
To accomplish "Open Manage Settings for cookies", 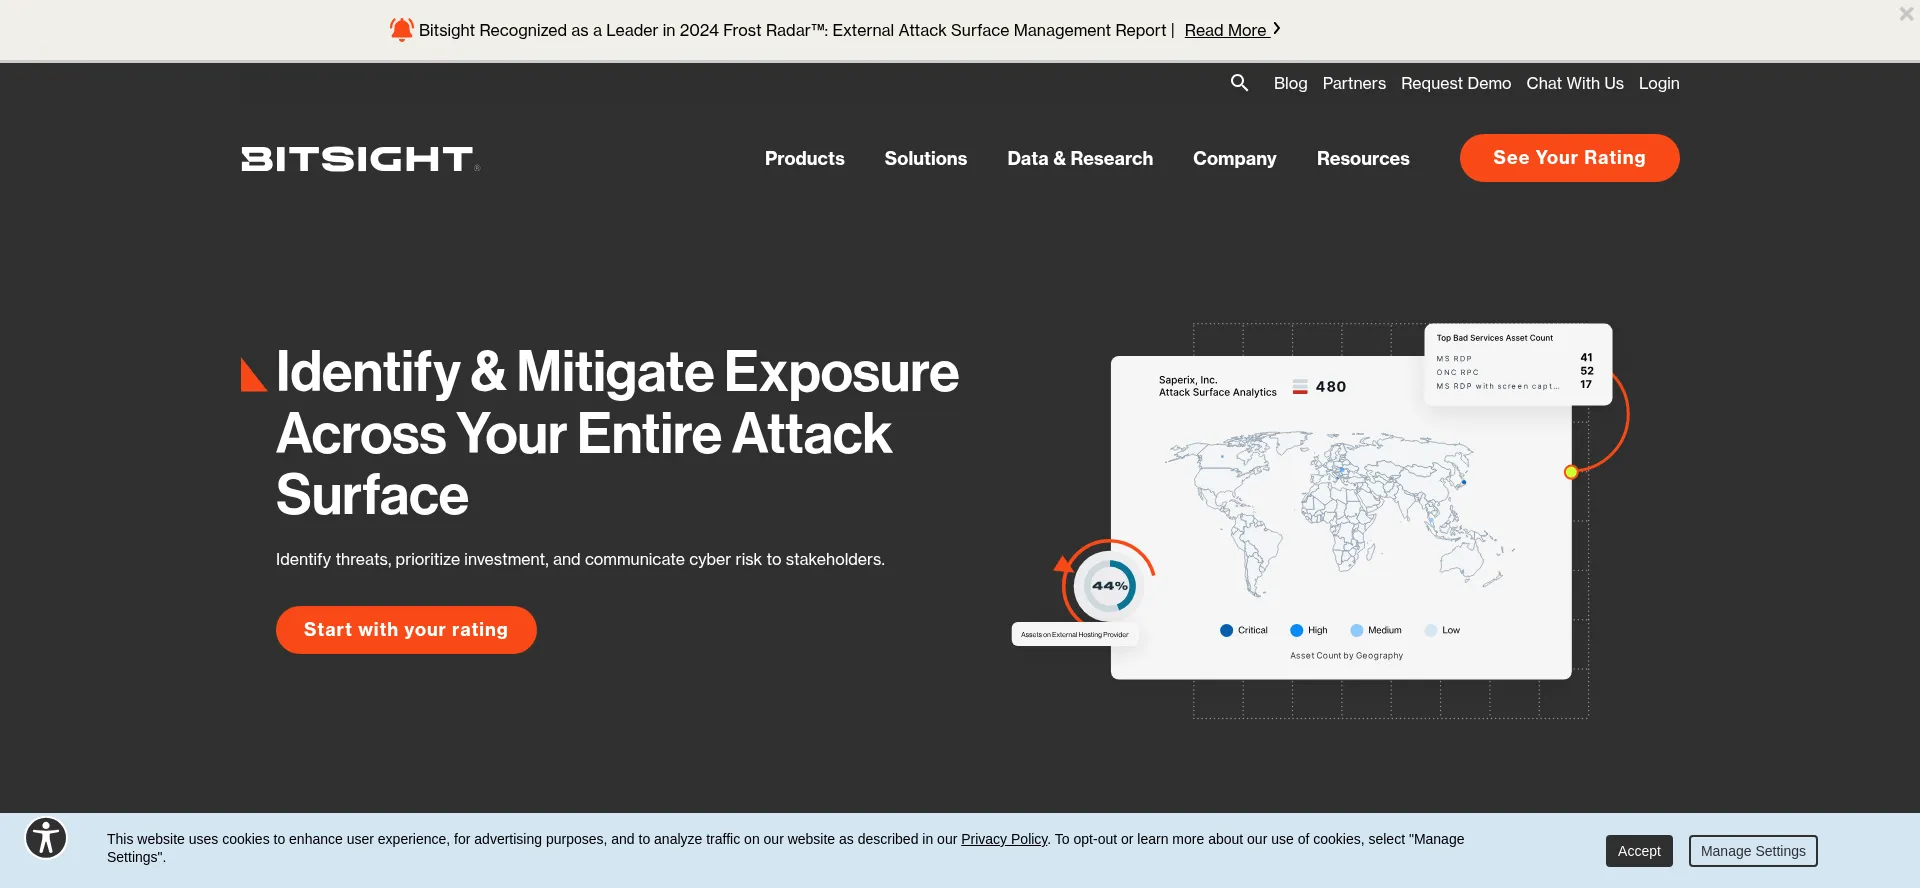I will tap(1753, 851).
